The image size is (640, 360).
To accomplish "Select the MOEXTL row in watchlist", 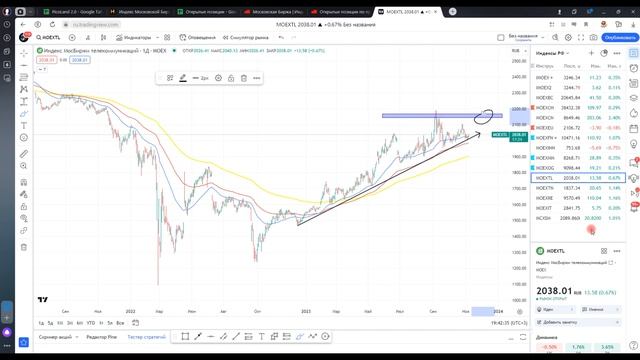I will point(578,178).
